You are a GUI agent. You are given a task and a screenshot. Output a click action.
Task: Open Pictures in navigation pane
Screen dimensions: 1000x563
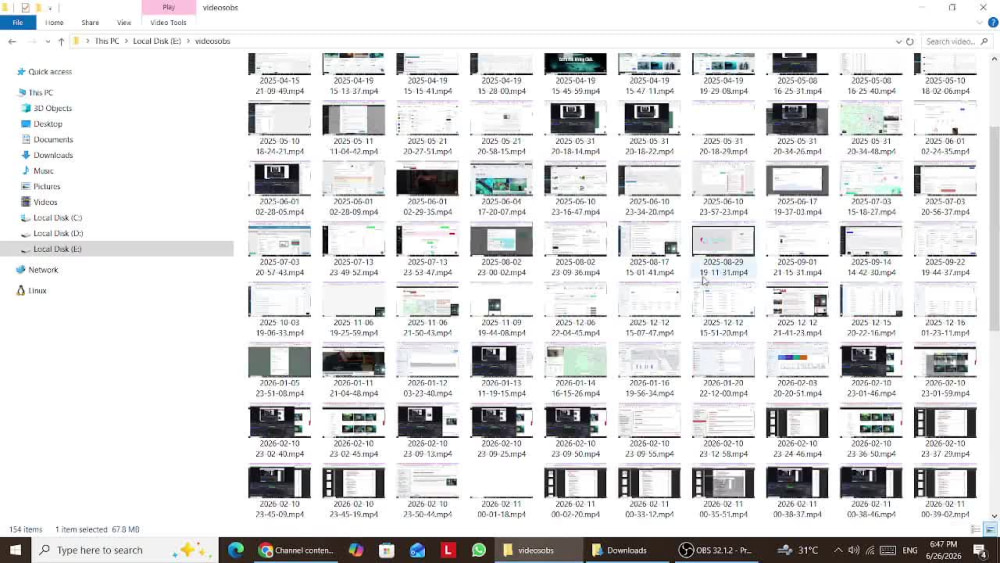(x=47, y=186)
